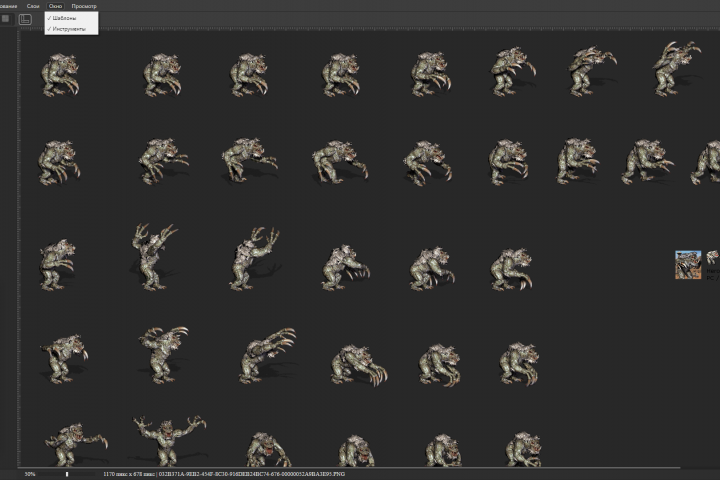720x480 pixels.
Task: Click the rulers layout toolbar icon
Action: [25, 19]
